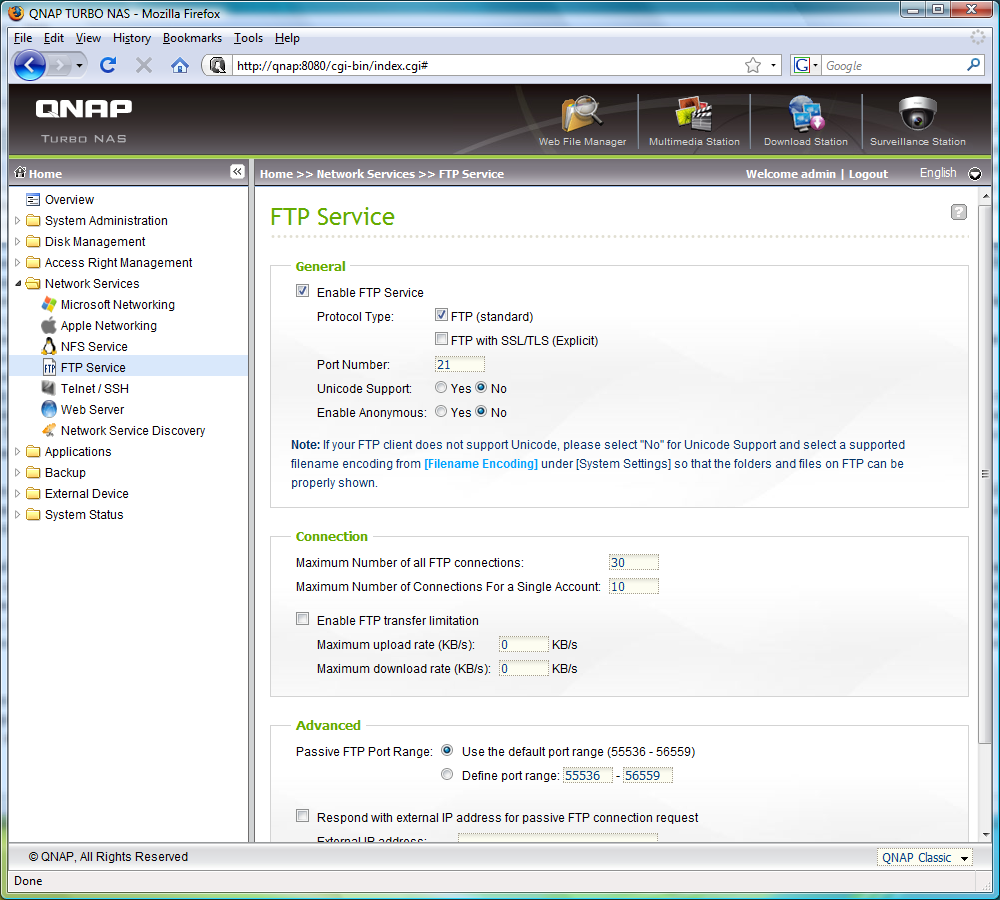This screenshot has width=1000, height=900.
Task: Open the History menu
Action: tap(132, 38)
